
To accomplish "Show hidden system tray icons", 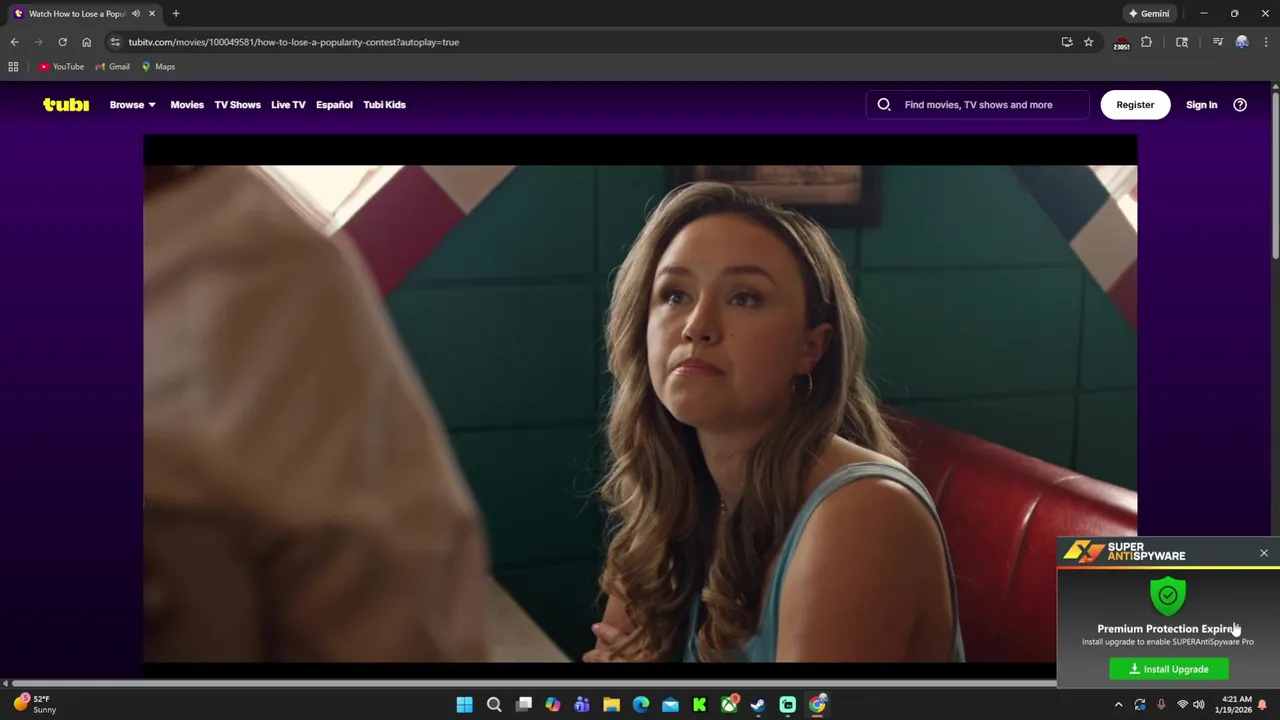I will point(1118,704).
